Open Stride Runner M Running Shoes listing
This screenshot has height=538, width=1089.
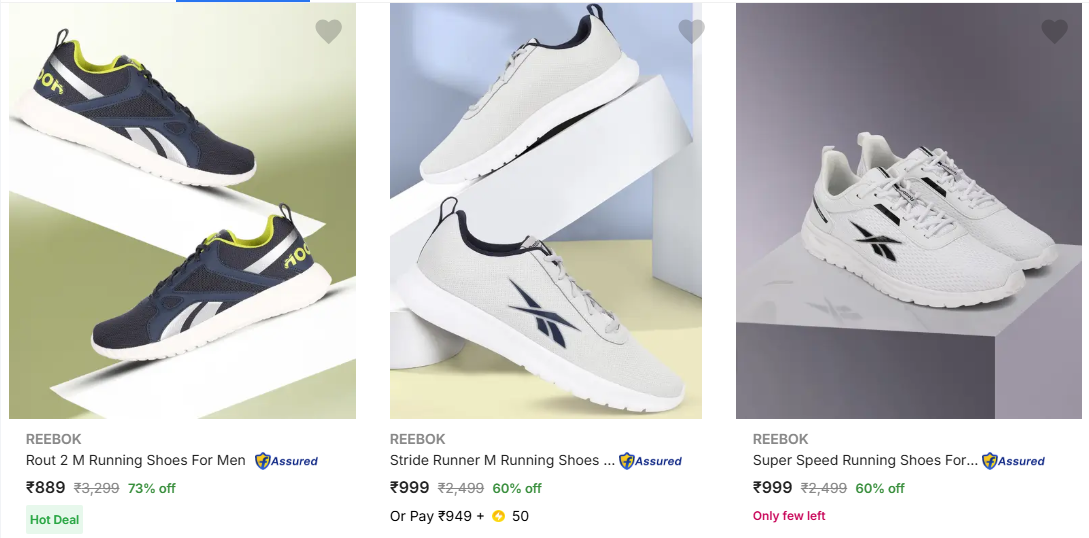(501, 461)
